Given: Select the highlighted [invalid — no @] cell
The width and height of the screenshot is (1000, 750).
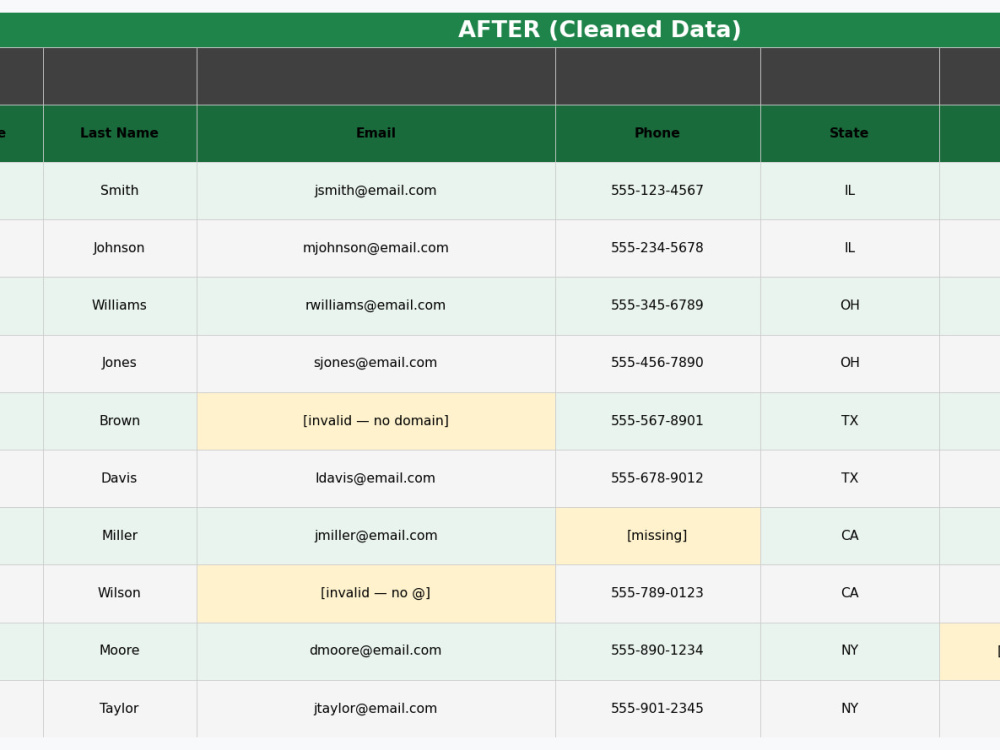Looking at the screenshot, I should coord(376,593).
